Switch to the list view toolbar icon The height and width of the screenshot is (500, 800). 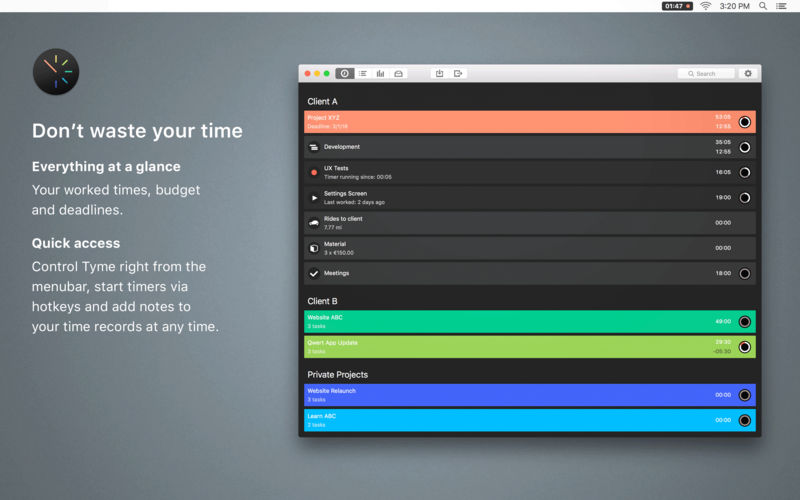(363, 73)
